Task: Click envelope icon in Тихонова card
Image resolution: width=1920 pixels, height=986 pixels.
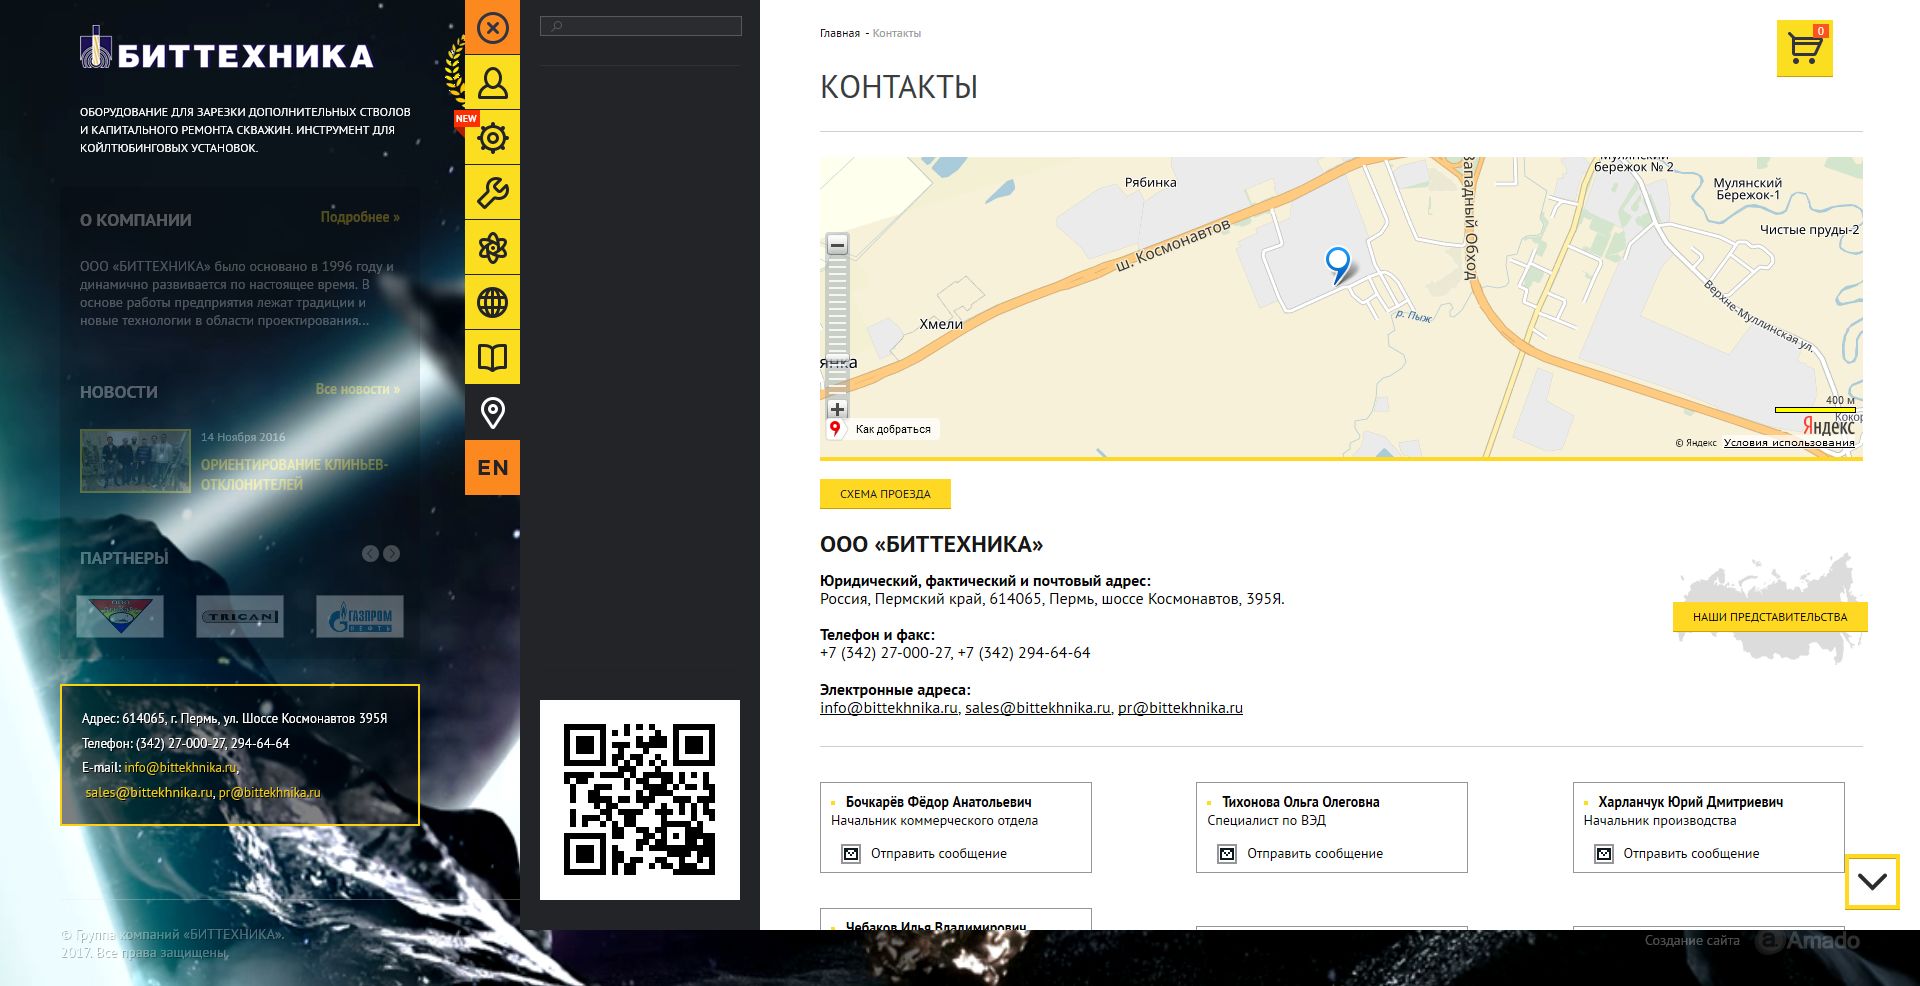Action: coord(1227,854)
